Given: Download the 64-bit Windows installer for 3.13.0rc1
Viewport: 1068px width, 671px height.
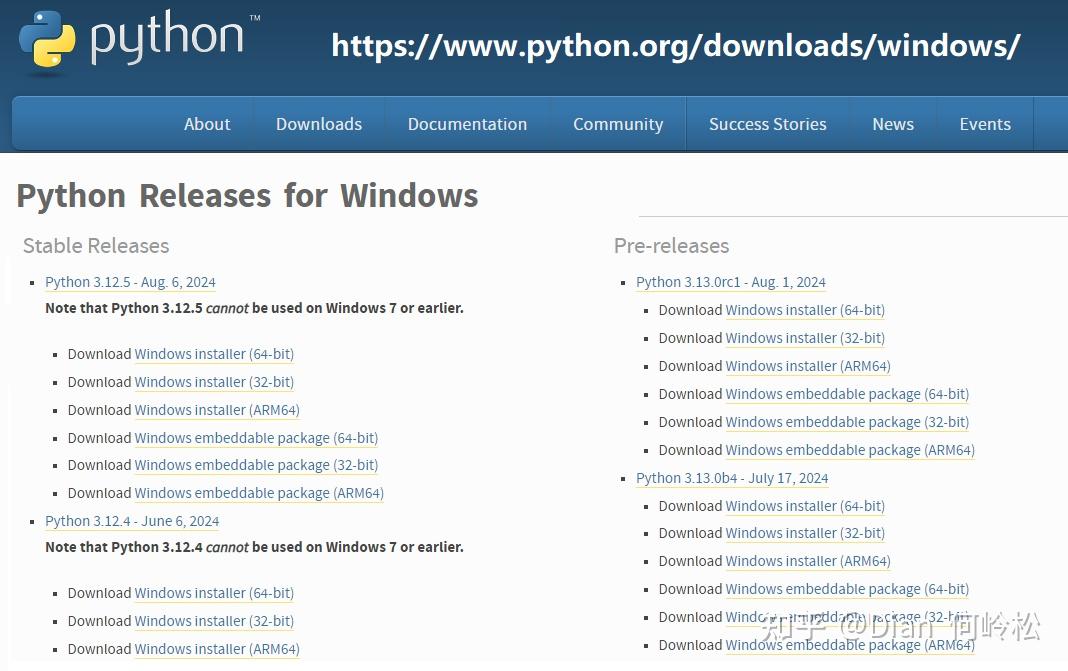Looking at the screenshot, I should click(x=805, y=310).
